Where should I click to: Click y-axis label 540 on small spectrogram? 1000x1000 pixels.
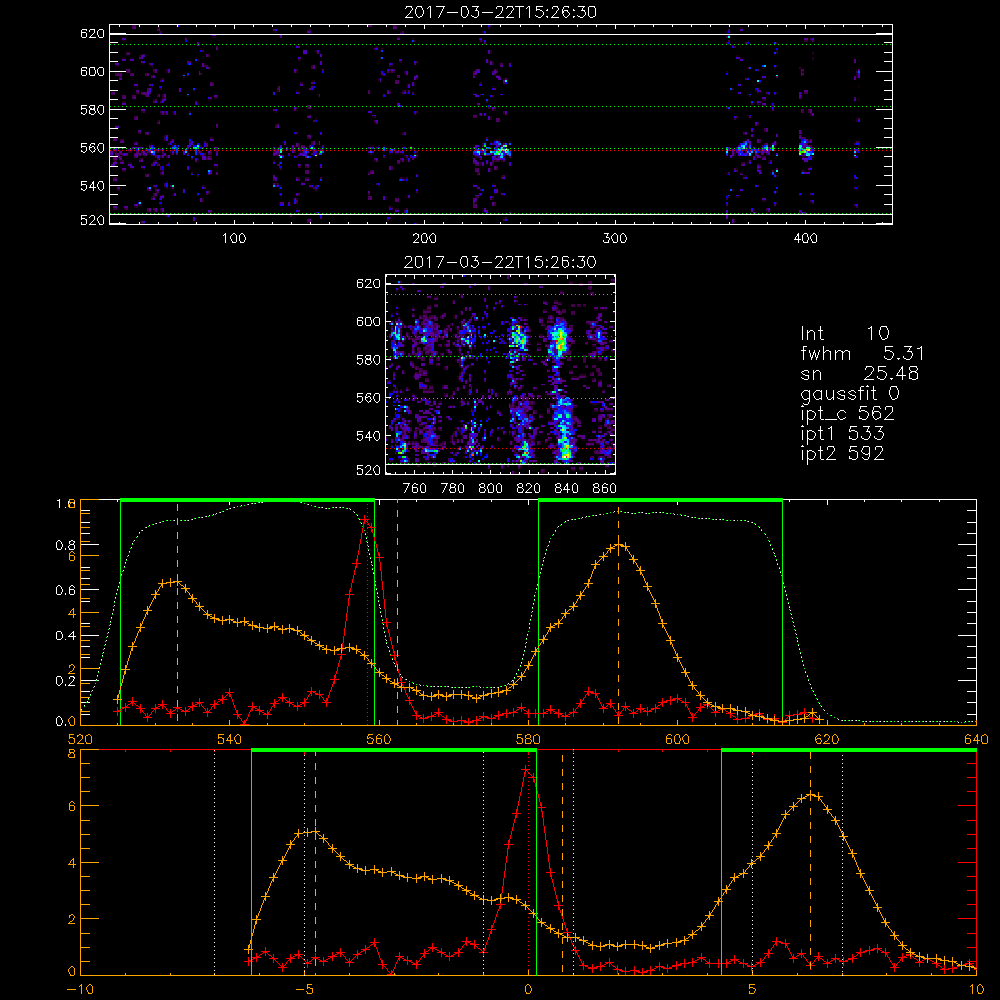click(x=369, y=436)
